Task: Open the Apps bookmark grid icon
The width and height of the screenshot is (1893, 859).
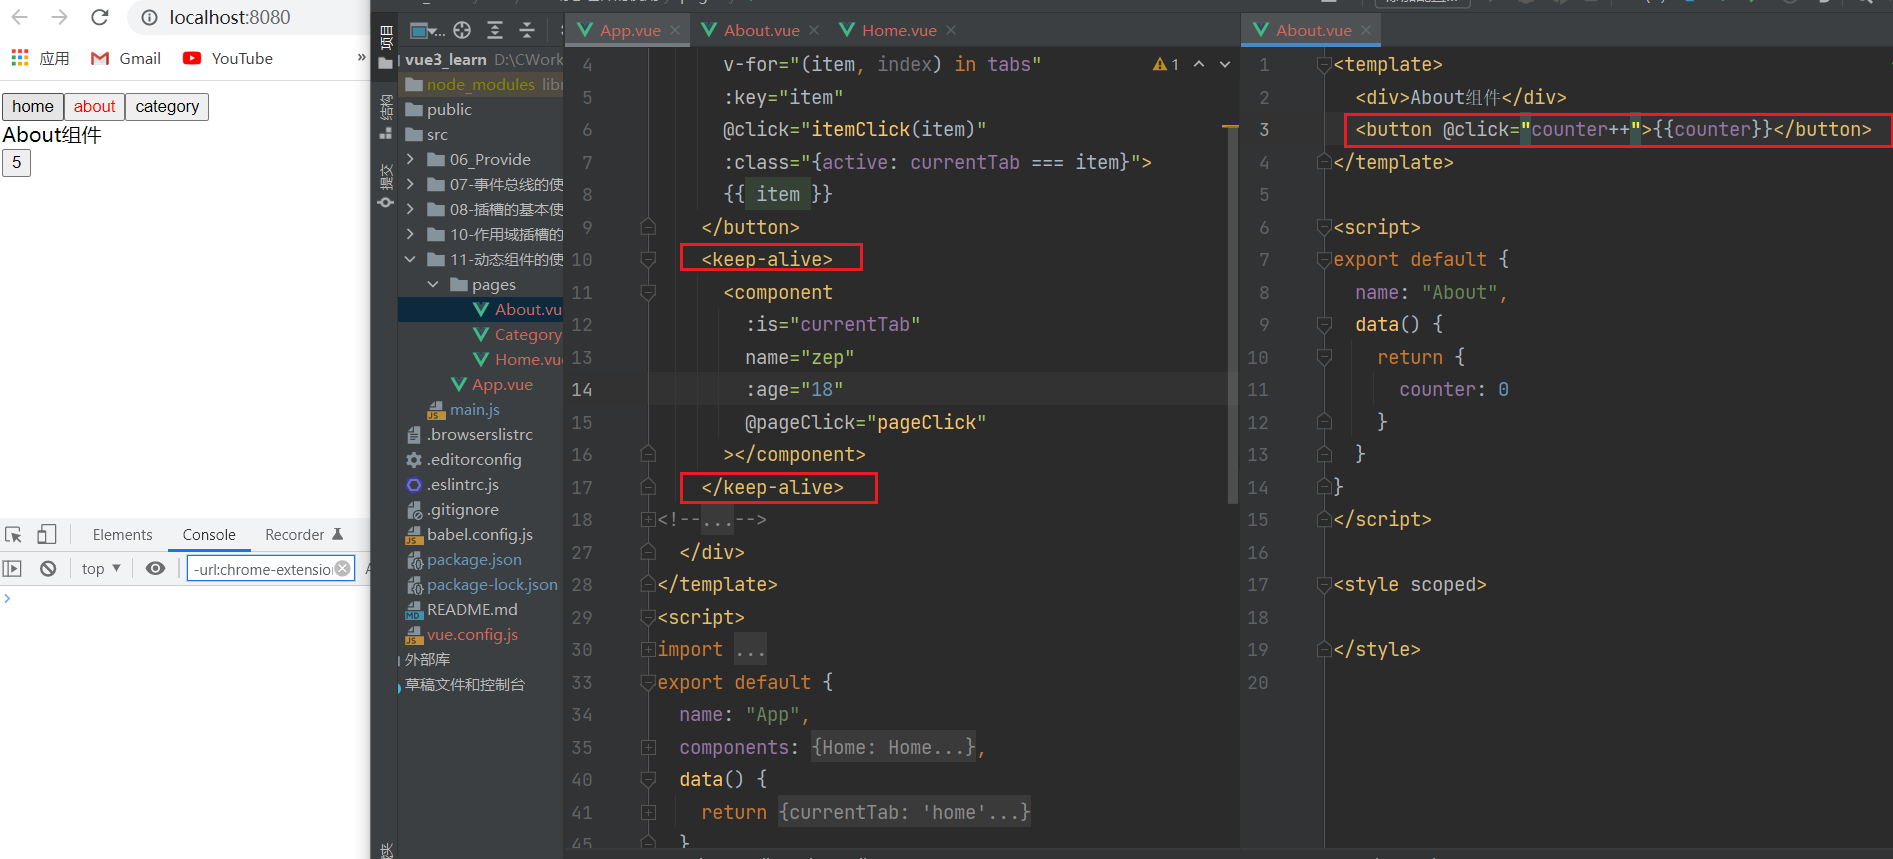Action: point(20,58)
